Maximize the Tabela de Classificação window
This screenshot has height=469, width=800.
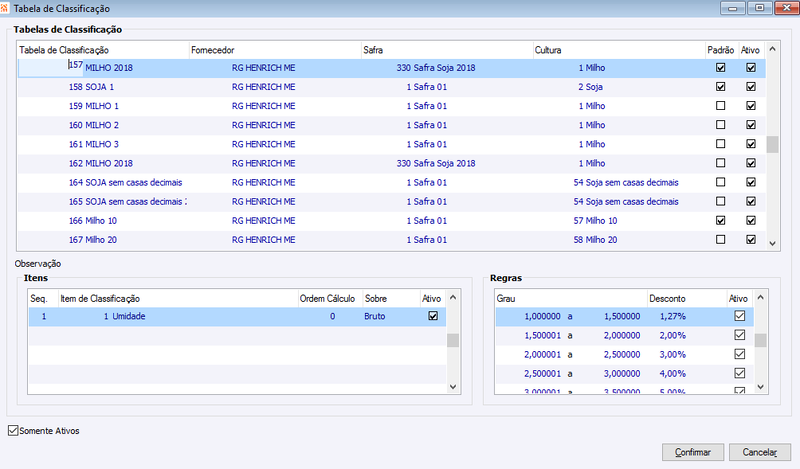pyautogui.click(x=760, y=8)
